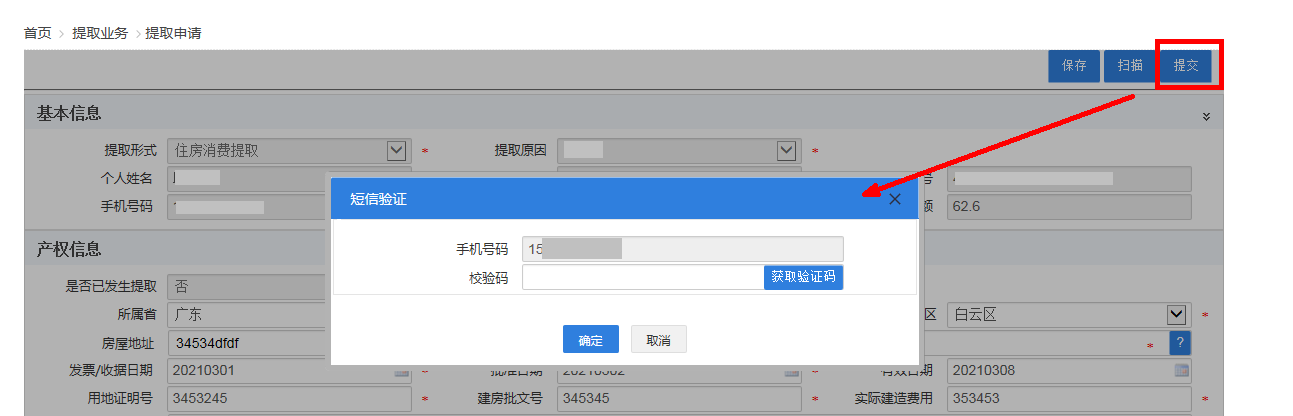This screenshot has height=416, width=1293.
Task: Click the 手机号码 field in dialog
Action: [682, 249]
